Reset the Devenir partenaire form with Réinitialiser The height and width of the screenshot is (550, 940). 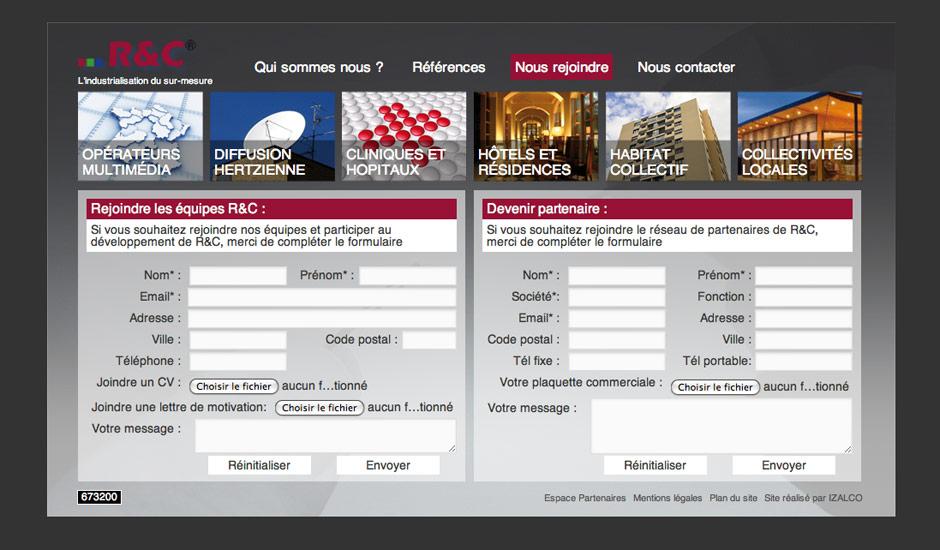pos(655,465)
